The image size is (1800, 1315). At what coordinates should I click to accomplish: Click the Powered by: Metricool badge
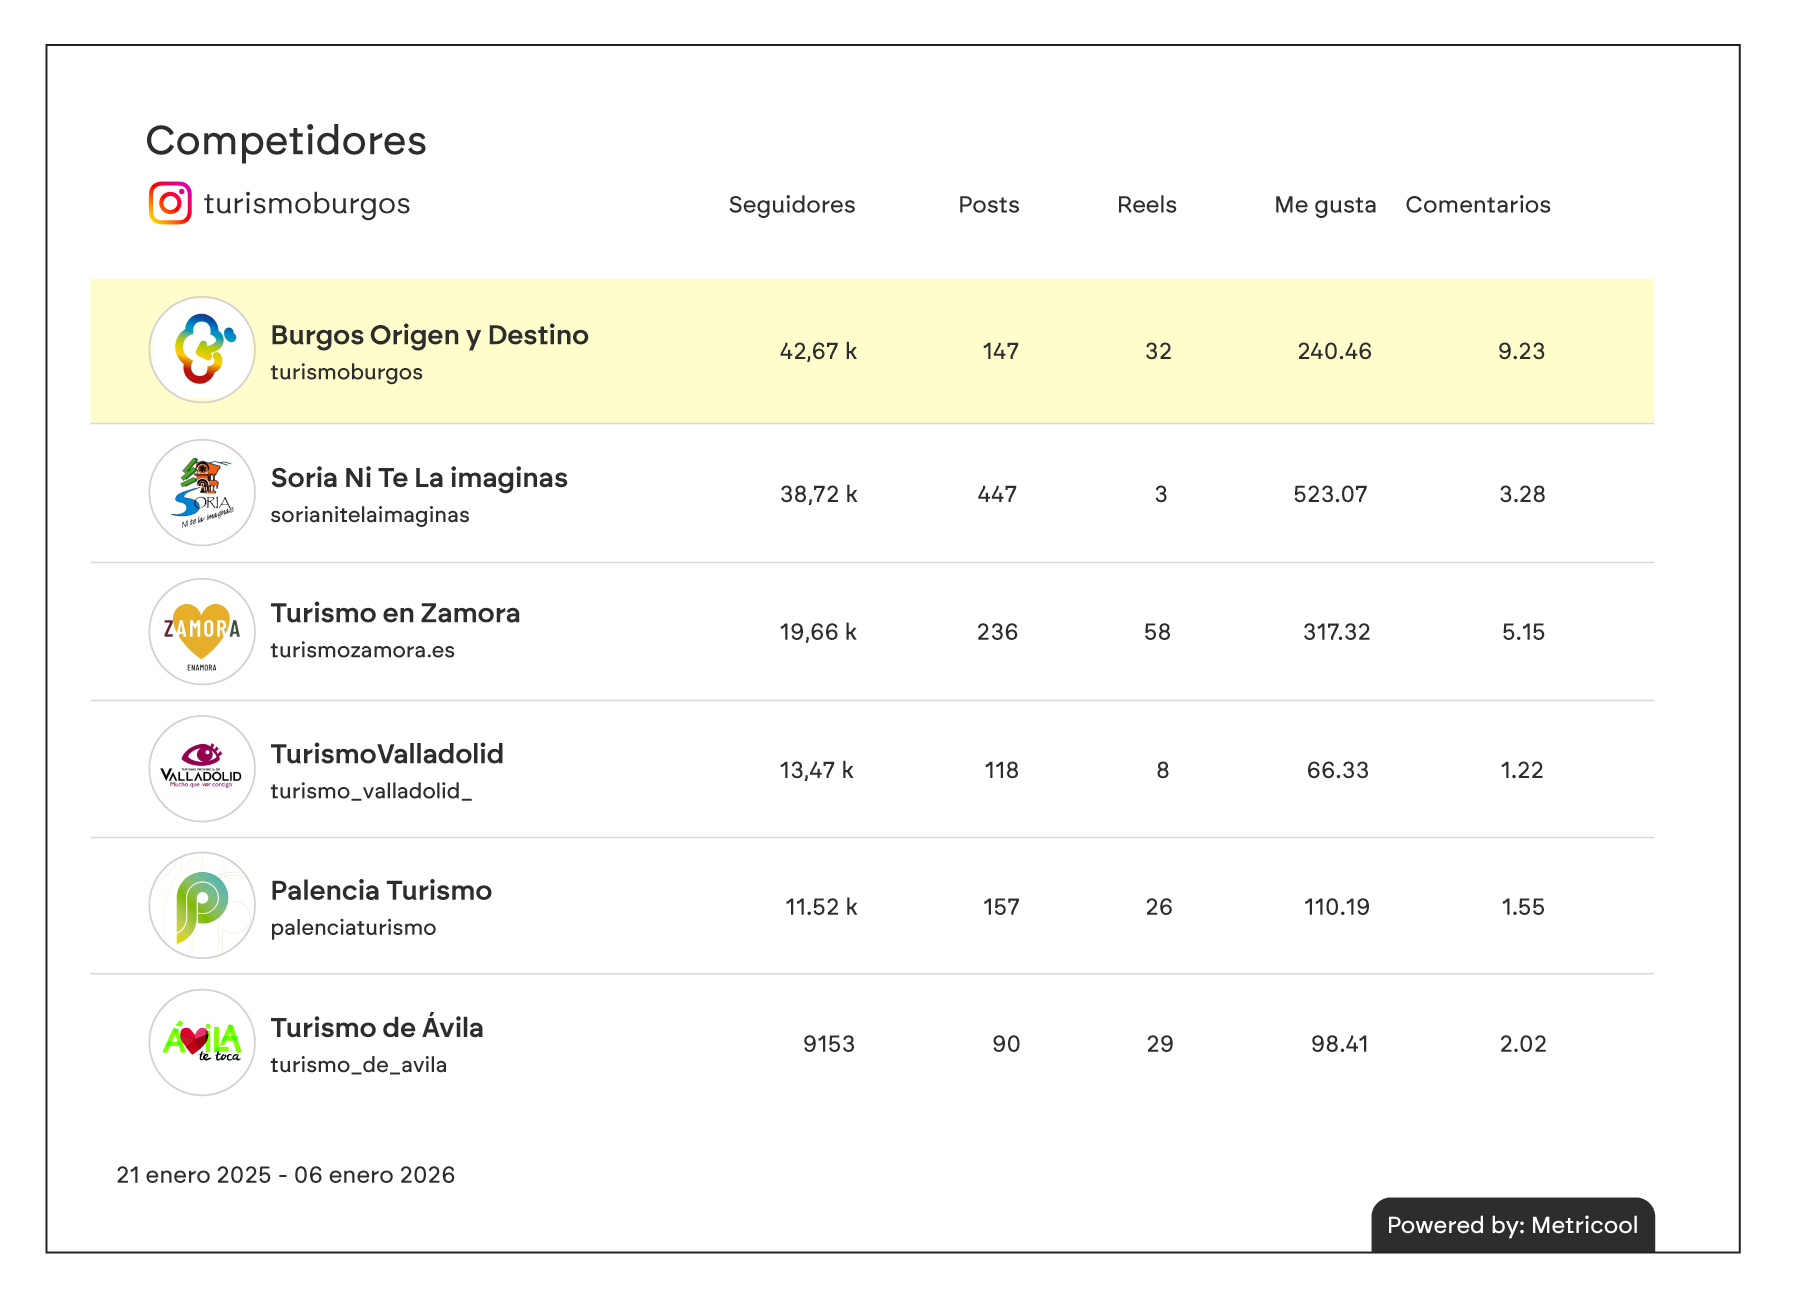[1512, 1225]
